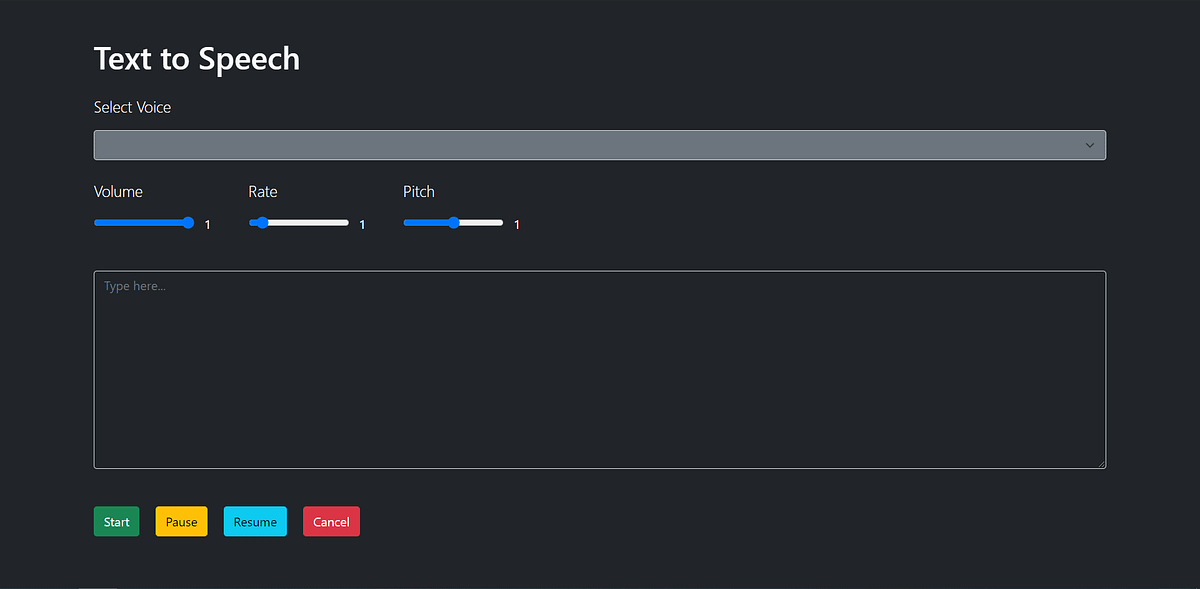The image size is (1200, 589).
Task: Click the middle of the Volume slider track
Action: point(143,222)
